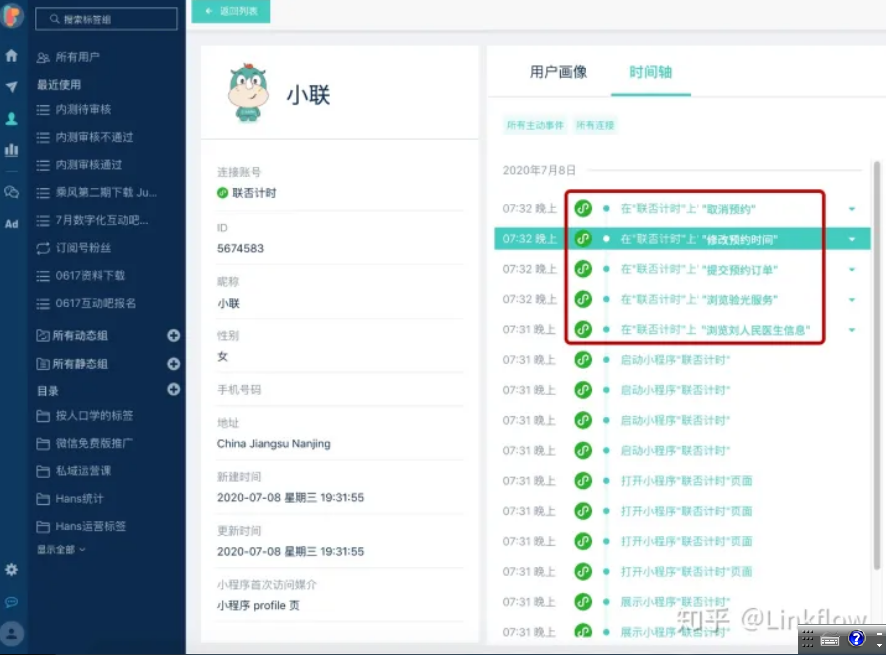Click the 小联 profile avatar image
886x655 pixels.
click(x=247, y=92)
